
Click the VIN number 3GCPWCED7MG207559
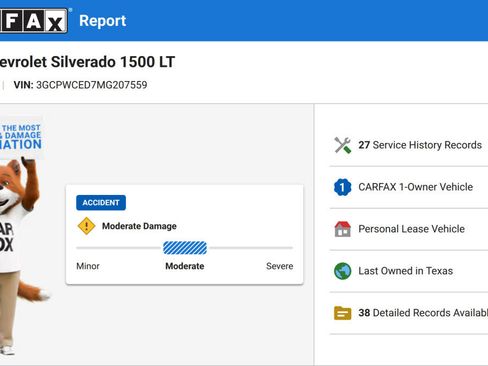point(92,85)
